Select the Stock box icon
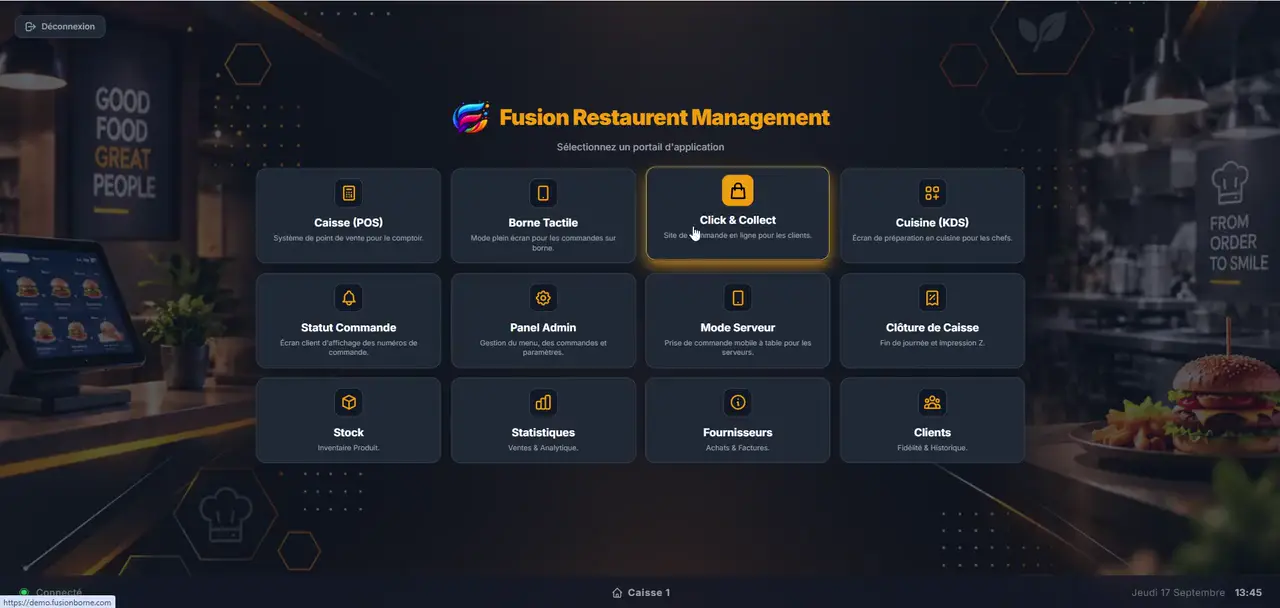This screenshot has height=608, width=1280. (348, 402)
